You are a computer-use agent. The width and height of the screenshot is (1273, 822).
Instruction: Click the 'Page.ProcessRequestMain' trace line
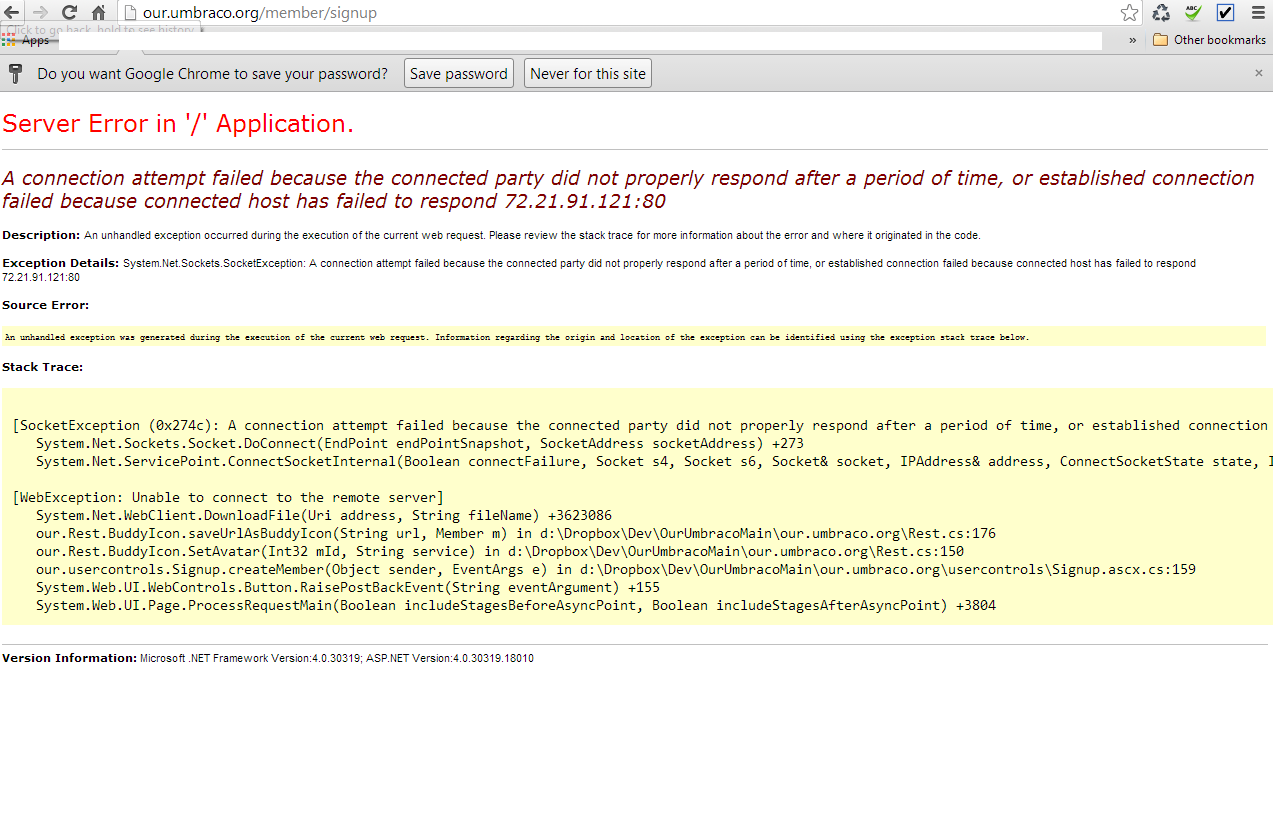516,605
